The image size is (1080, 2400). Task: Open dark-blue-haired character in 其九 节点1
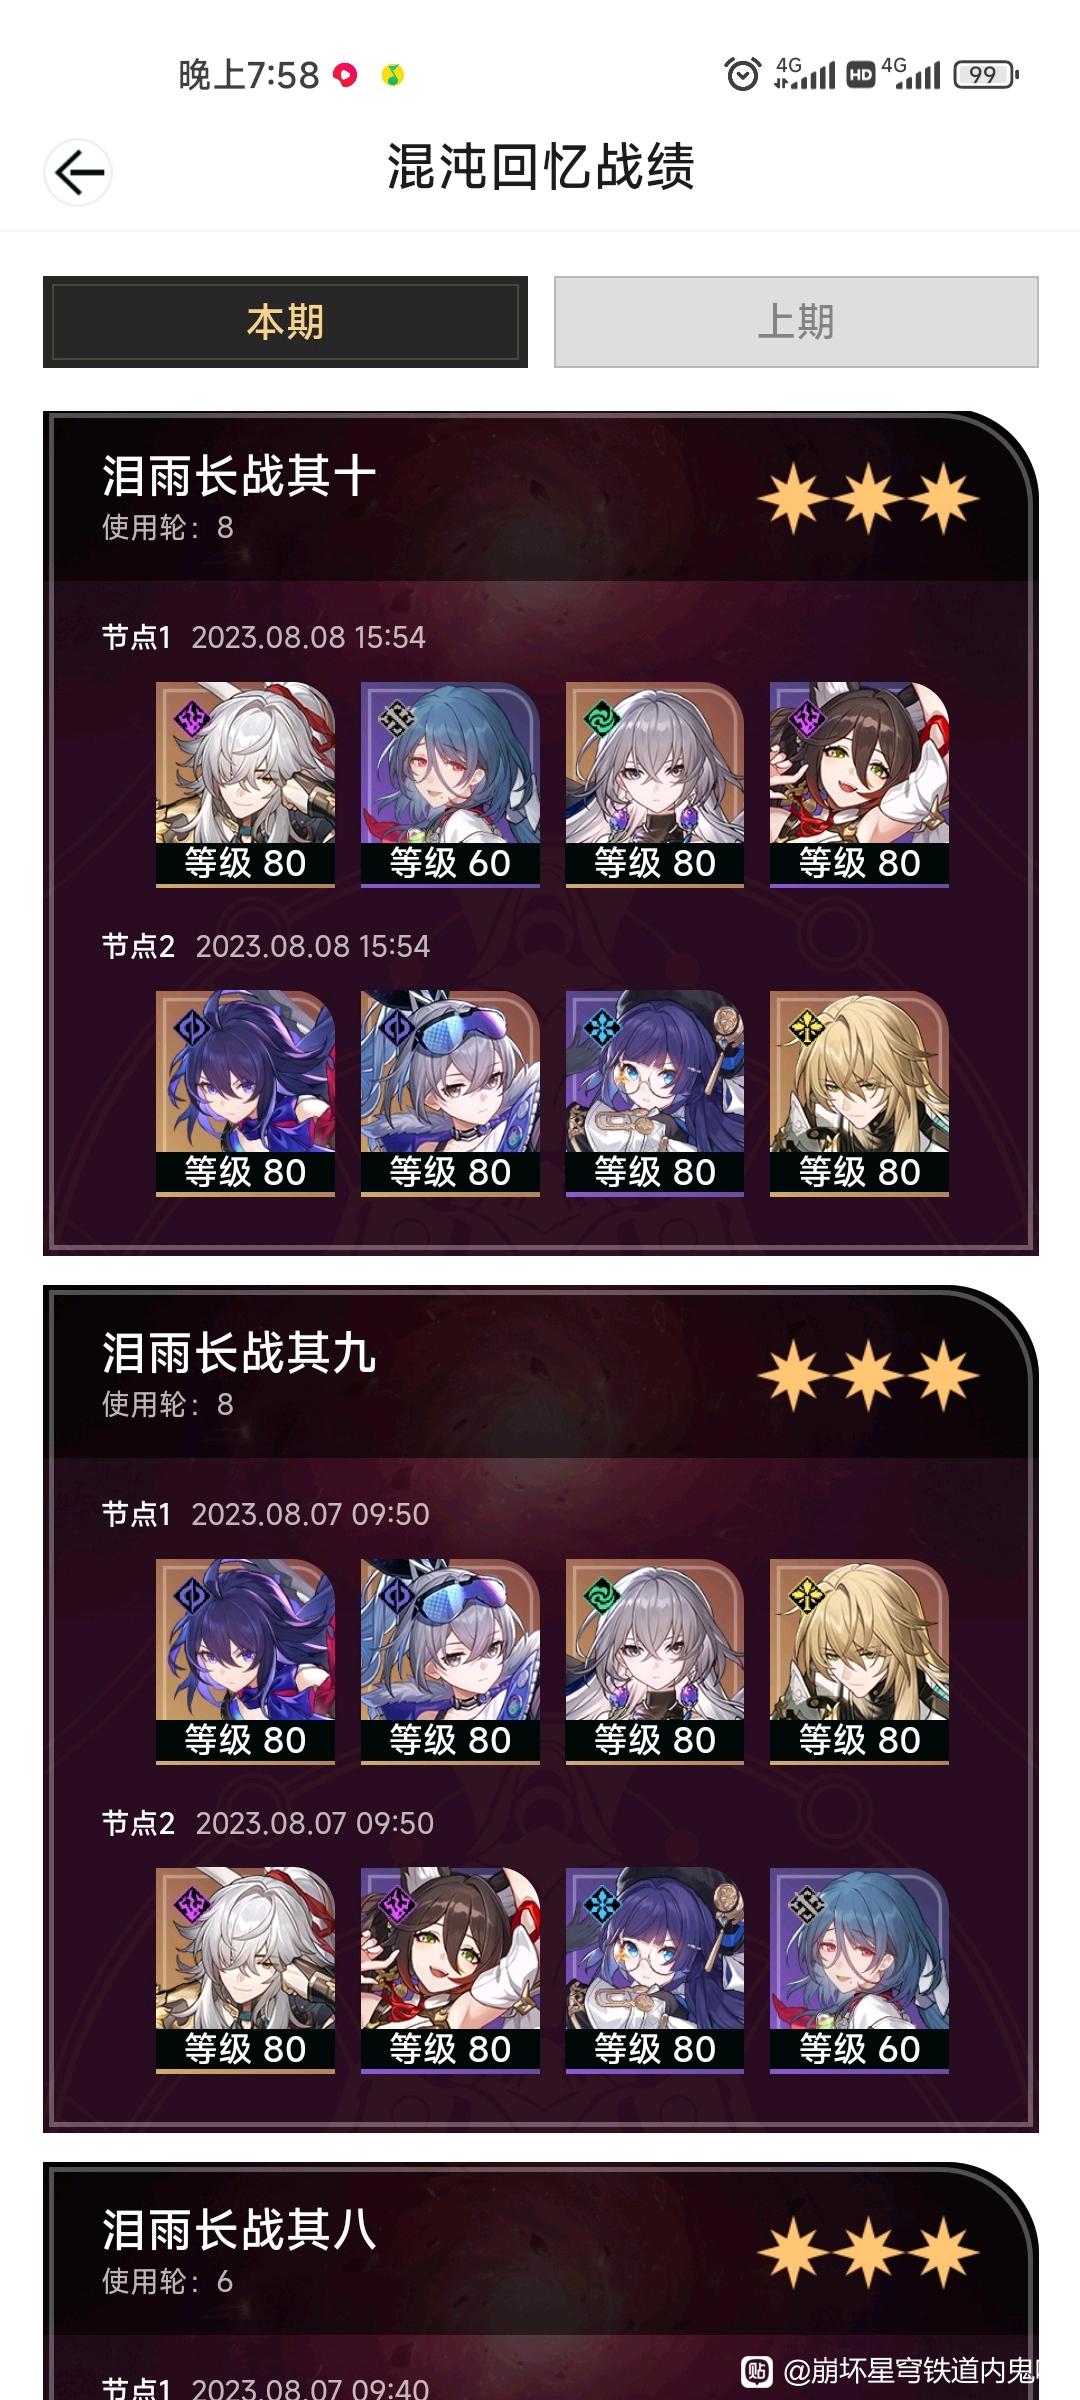click(245, 1661)
